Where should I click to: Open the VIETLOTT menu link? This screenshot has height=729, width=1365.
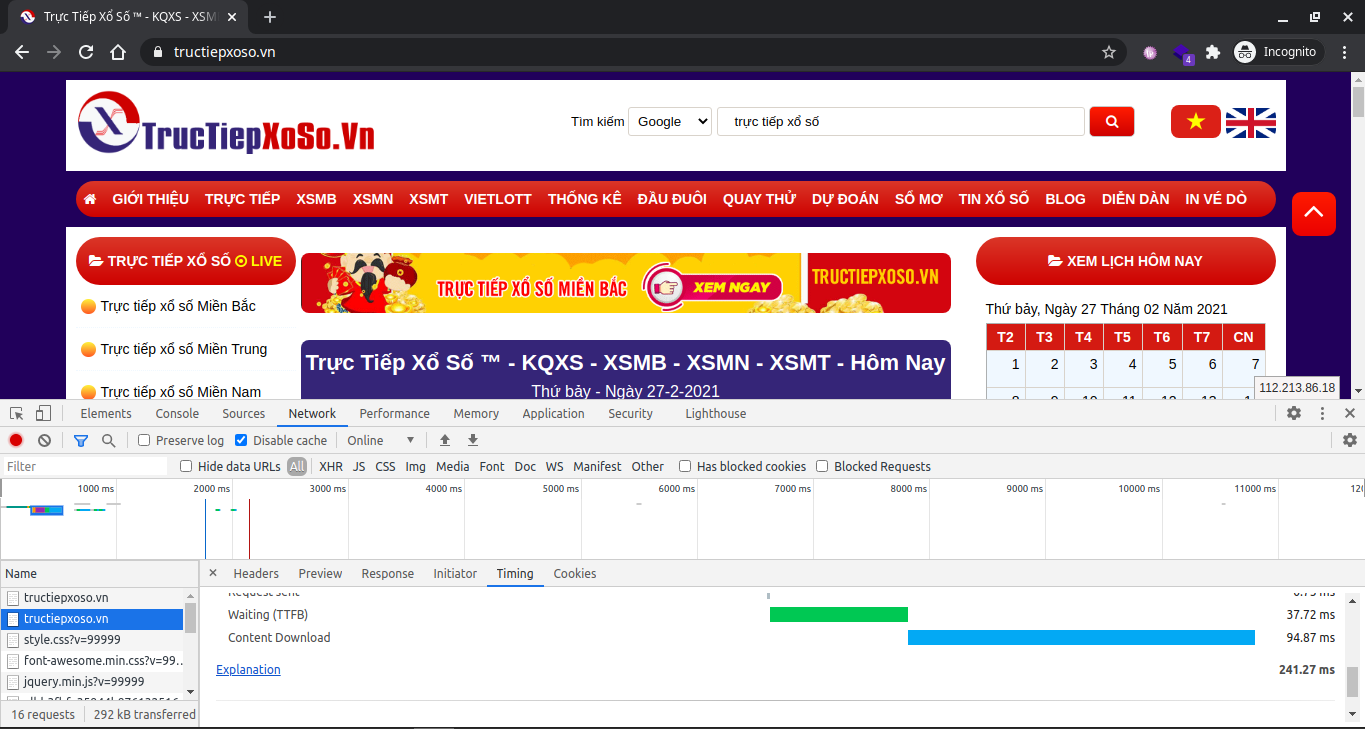(498, 199)
